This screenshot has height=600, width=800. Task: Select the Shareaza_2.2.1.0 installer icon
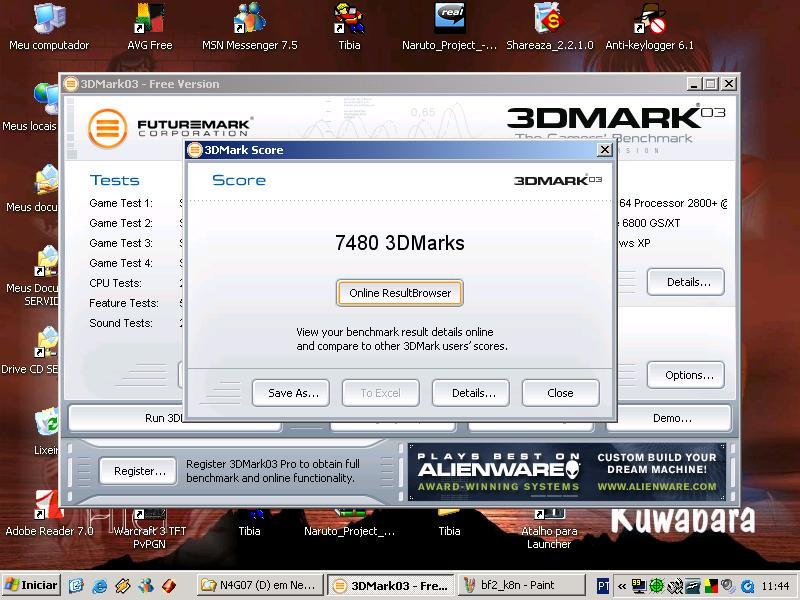tap(549, 27)
